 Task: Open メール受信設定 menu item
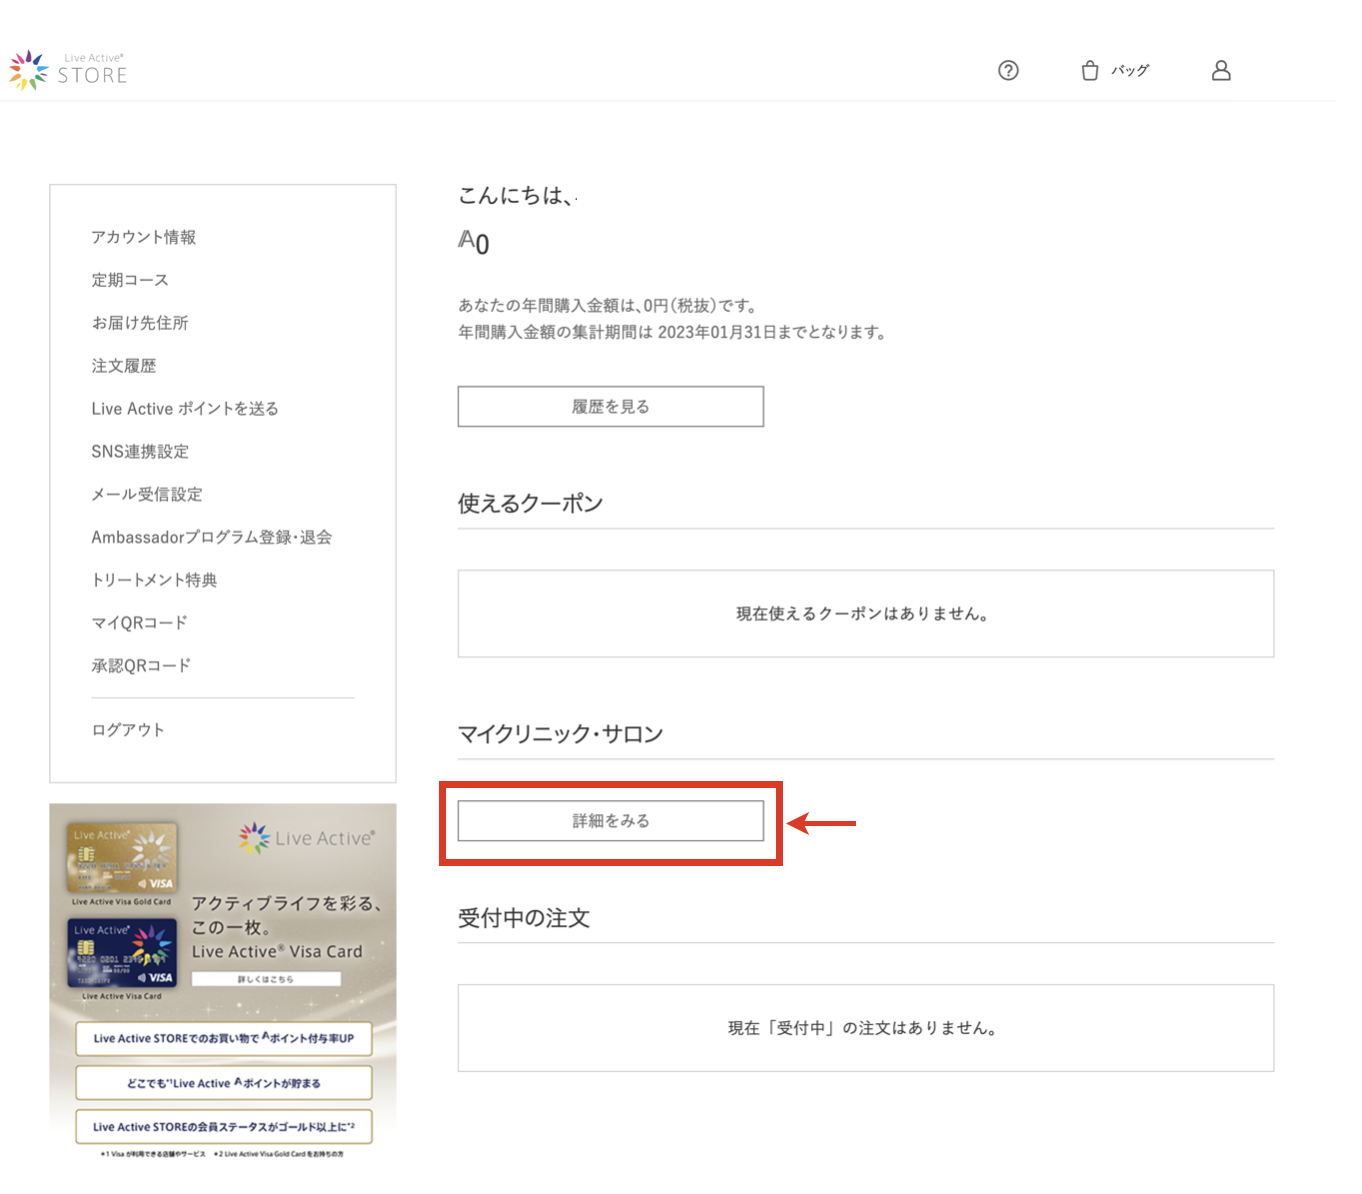point(147,495)
